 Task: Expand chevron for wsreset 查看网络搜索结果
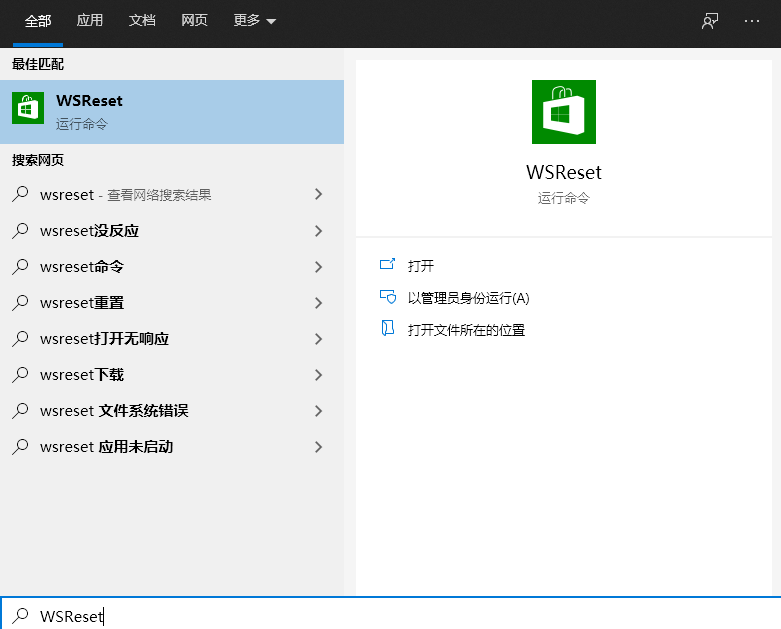tap(319, 194)
